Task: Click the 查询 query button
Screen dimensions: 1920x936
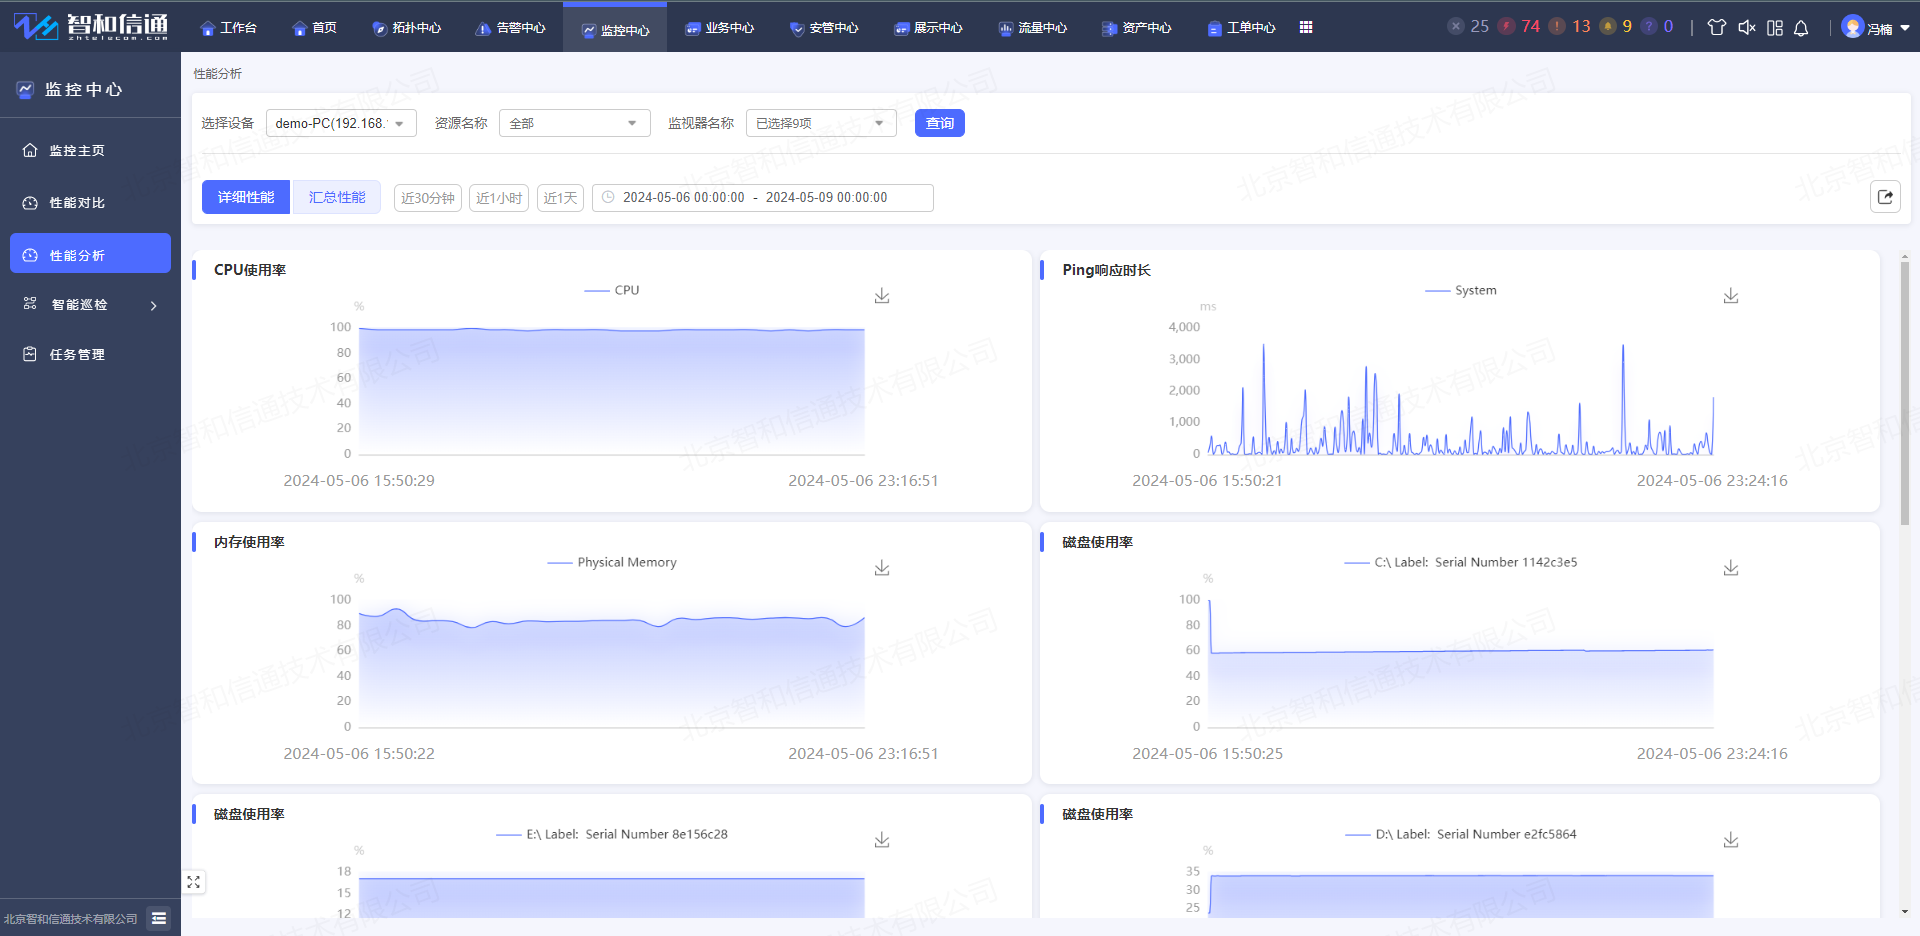Action: 940,123
